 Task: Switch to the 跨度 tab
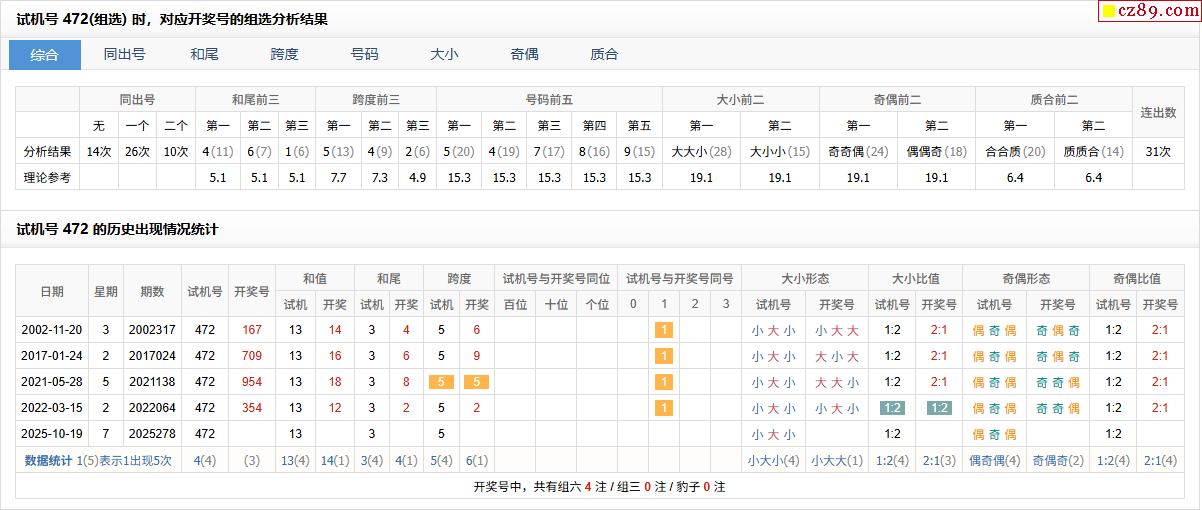(285, 55)
